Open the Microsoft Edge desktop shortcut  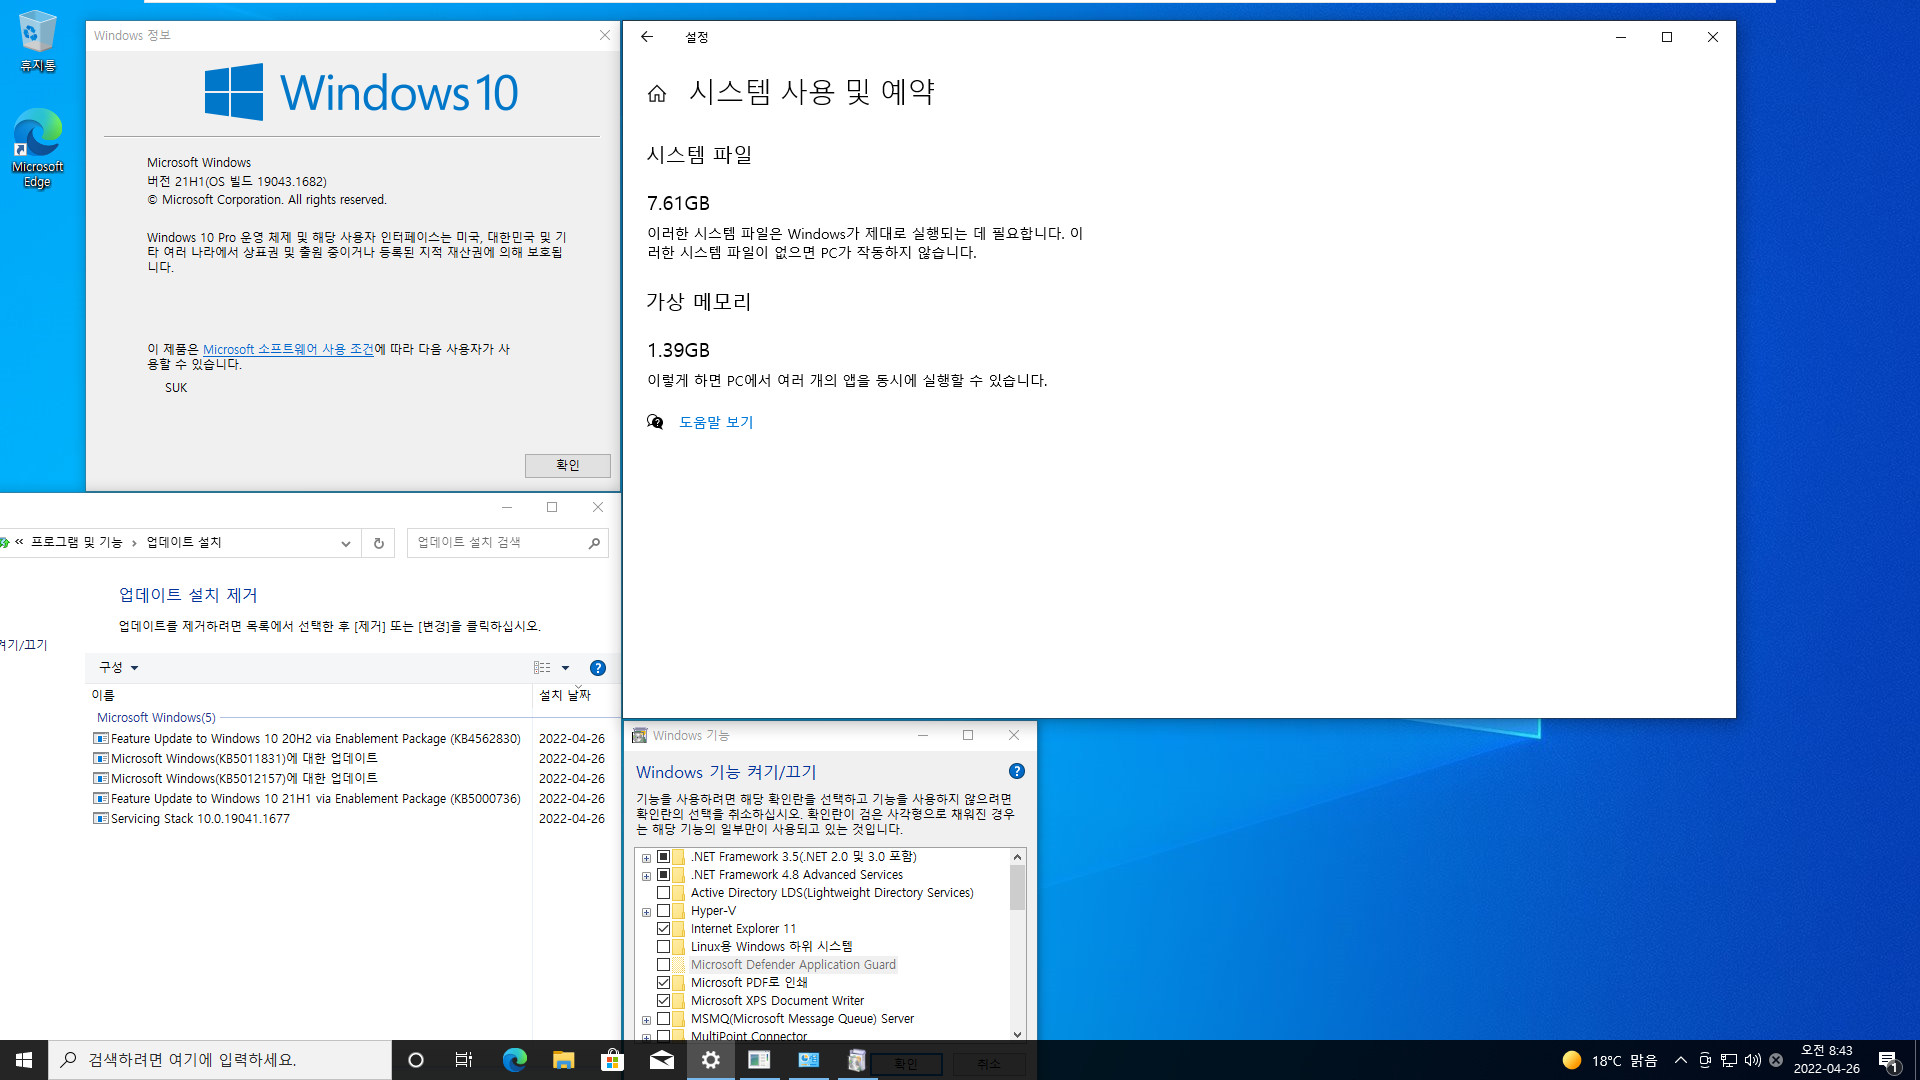point(37,148)
